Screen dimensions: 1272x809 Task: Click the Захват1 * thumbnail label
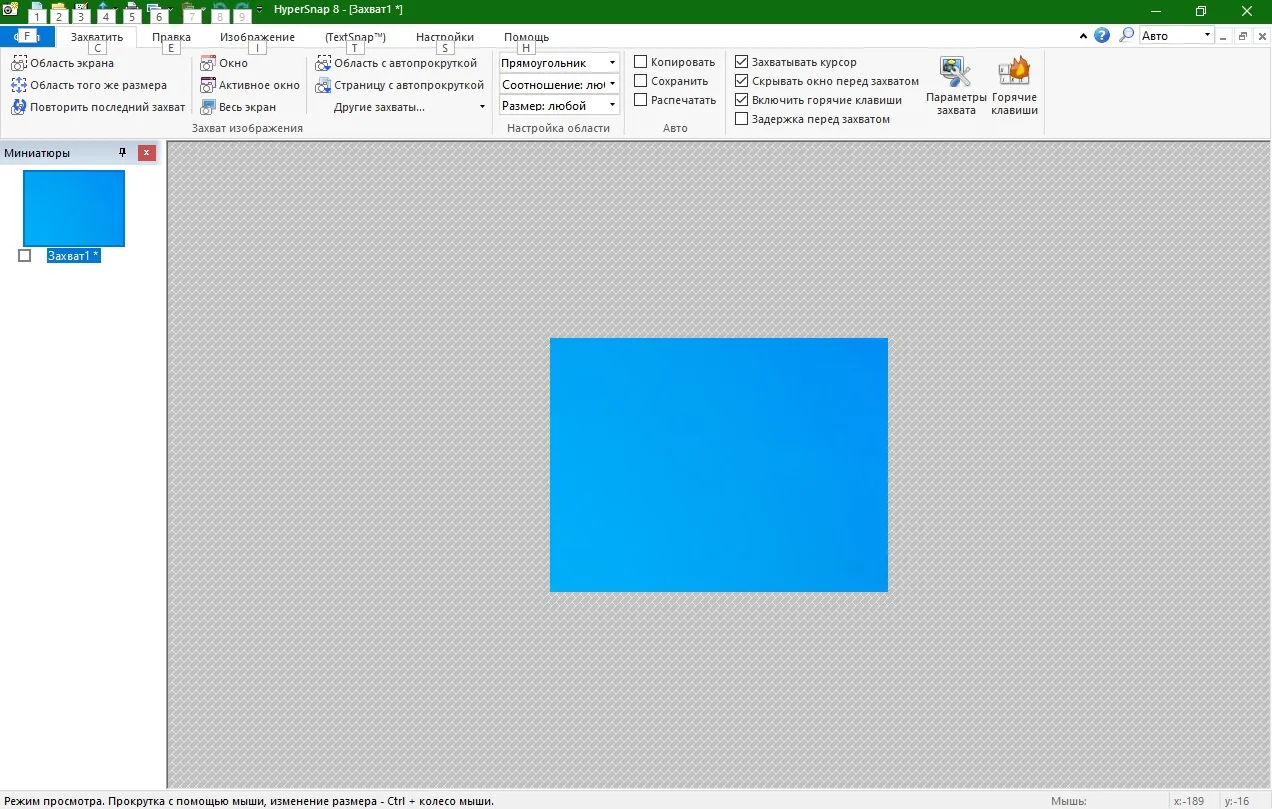click(74, 256)
